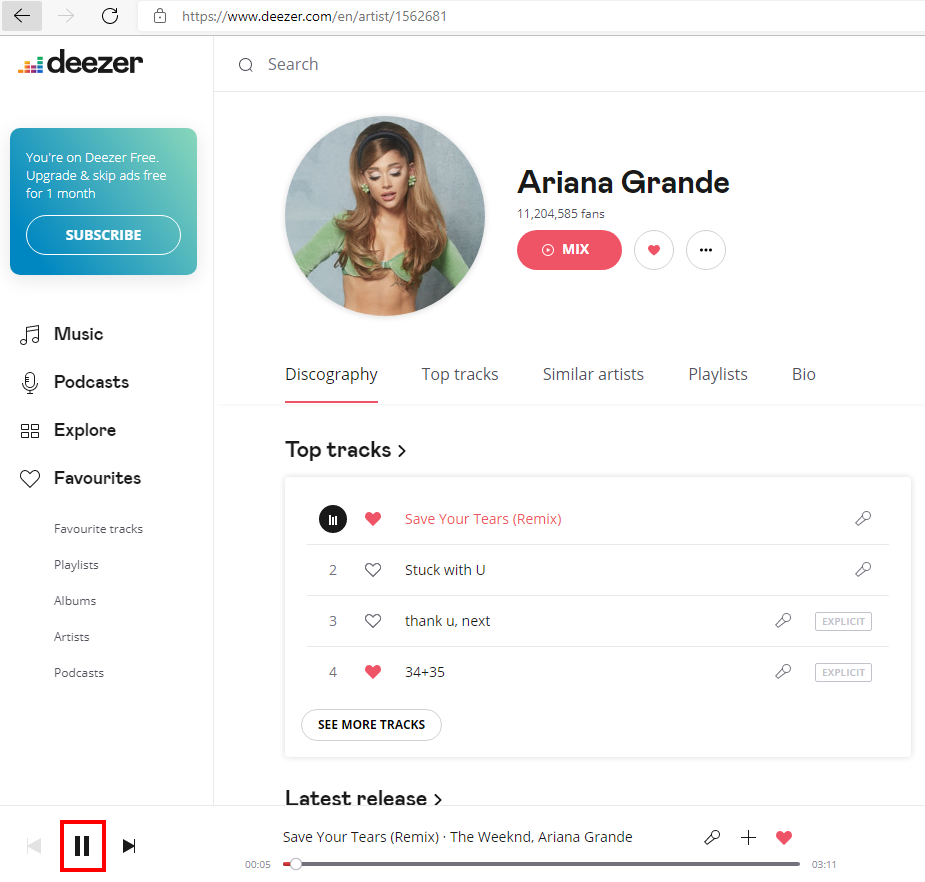Open the Bio tab
This screenshot has width=925, height=882.
tap(803, 374)
